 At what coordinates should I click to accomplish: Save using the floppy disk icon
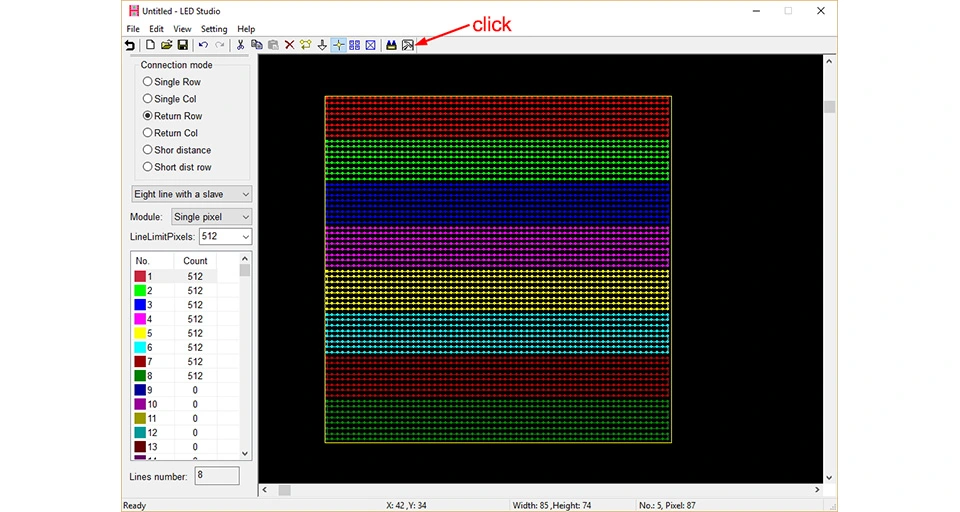tap(182, 45)
